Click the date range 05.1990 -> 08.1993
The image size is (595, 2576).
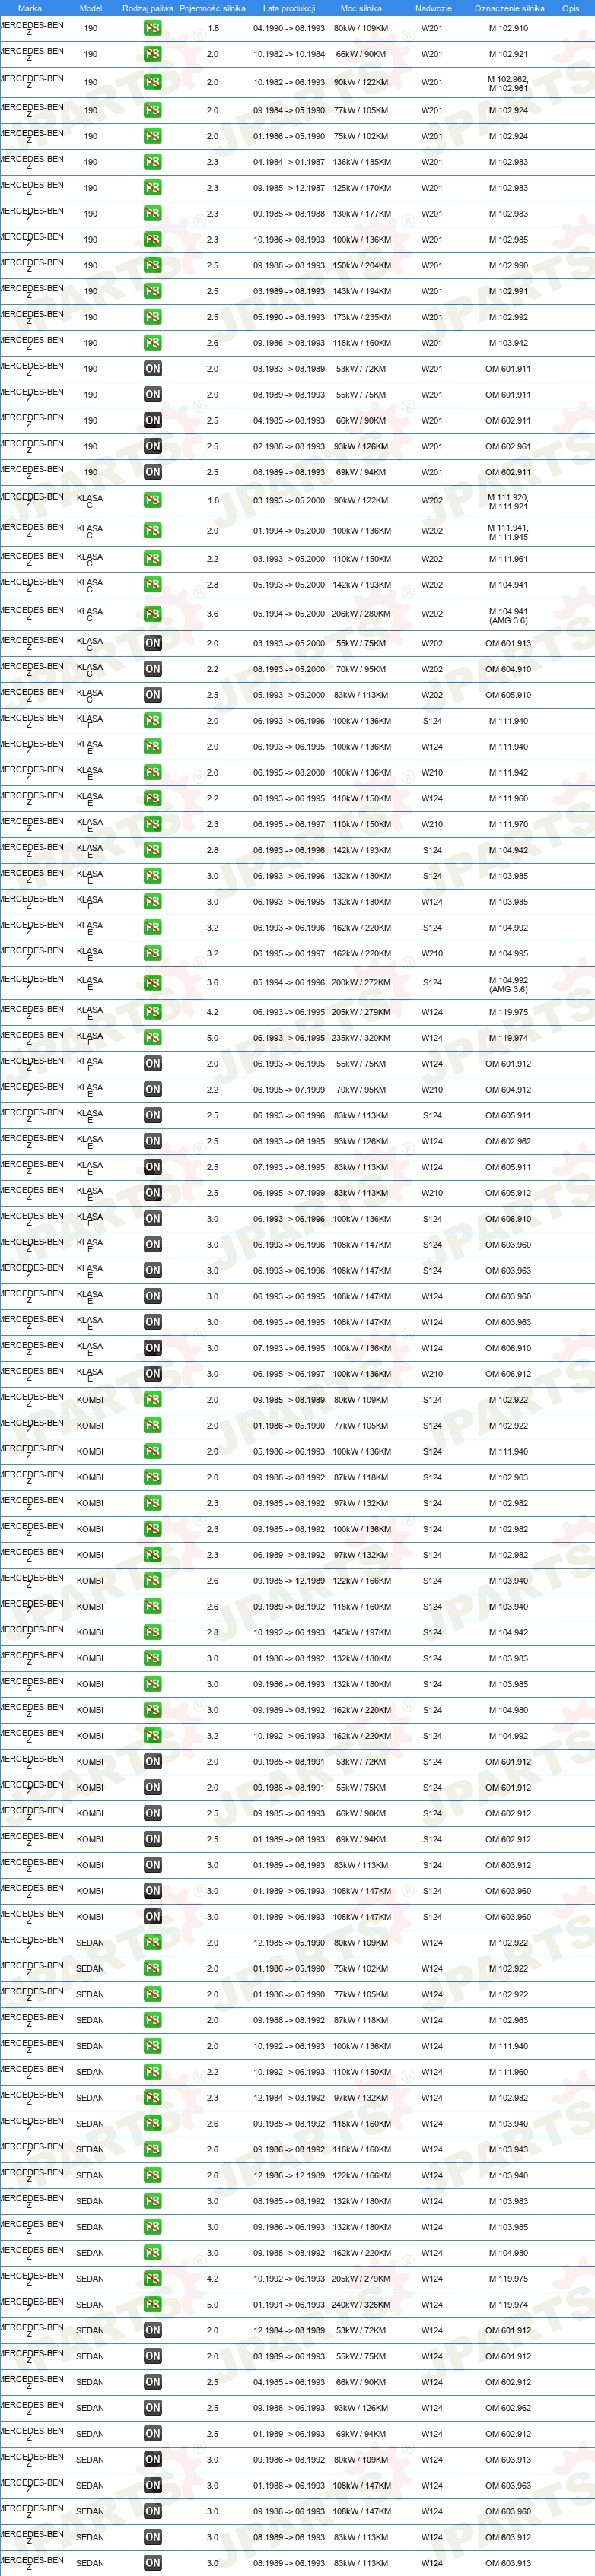click(289, 317)
